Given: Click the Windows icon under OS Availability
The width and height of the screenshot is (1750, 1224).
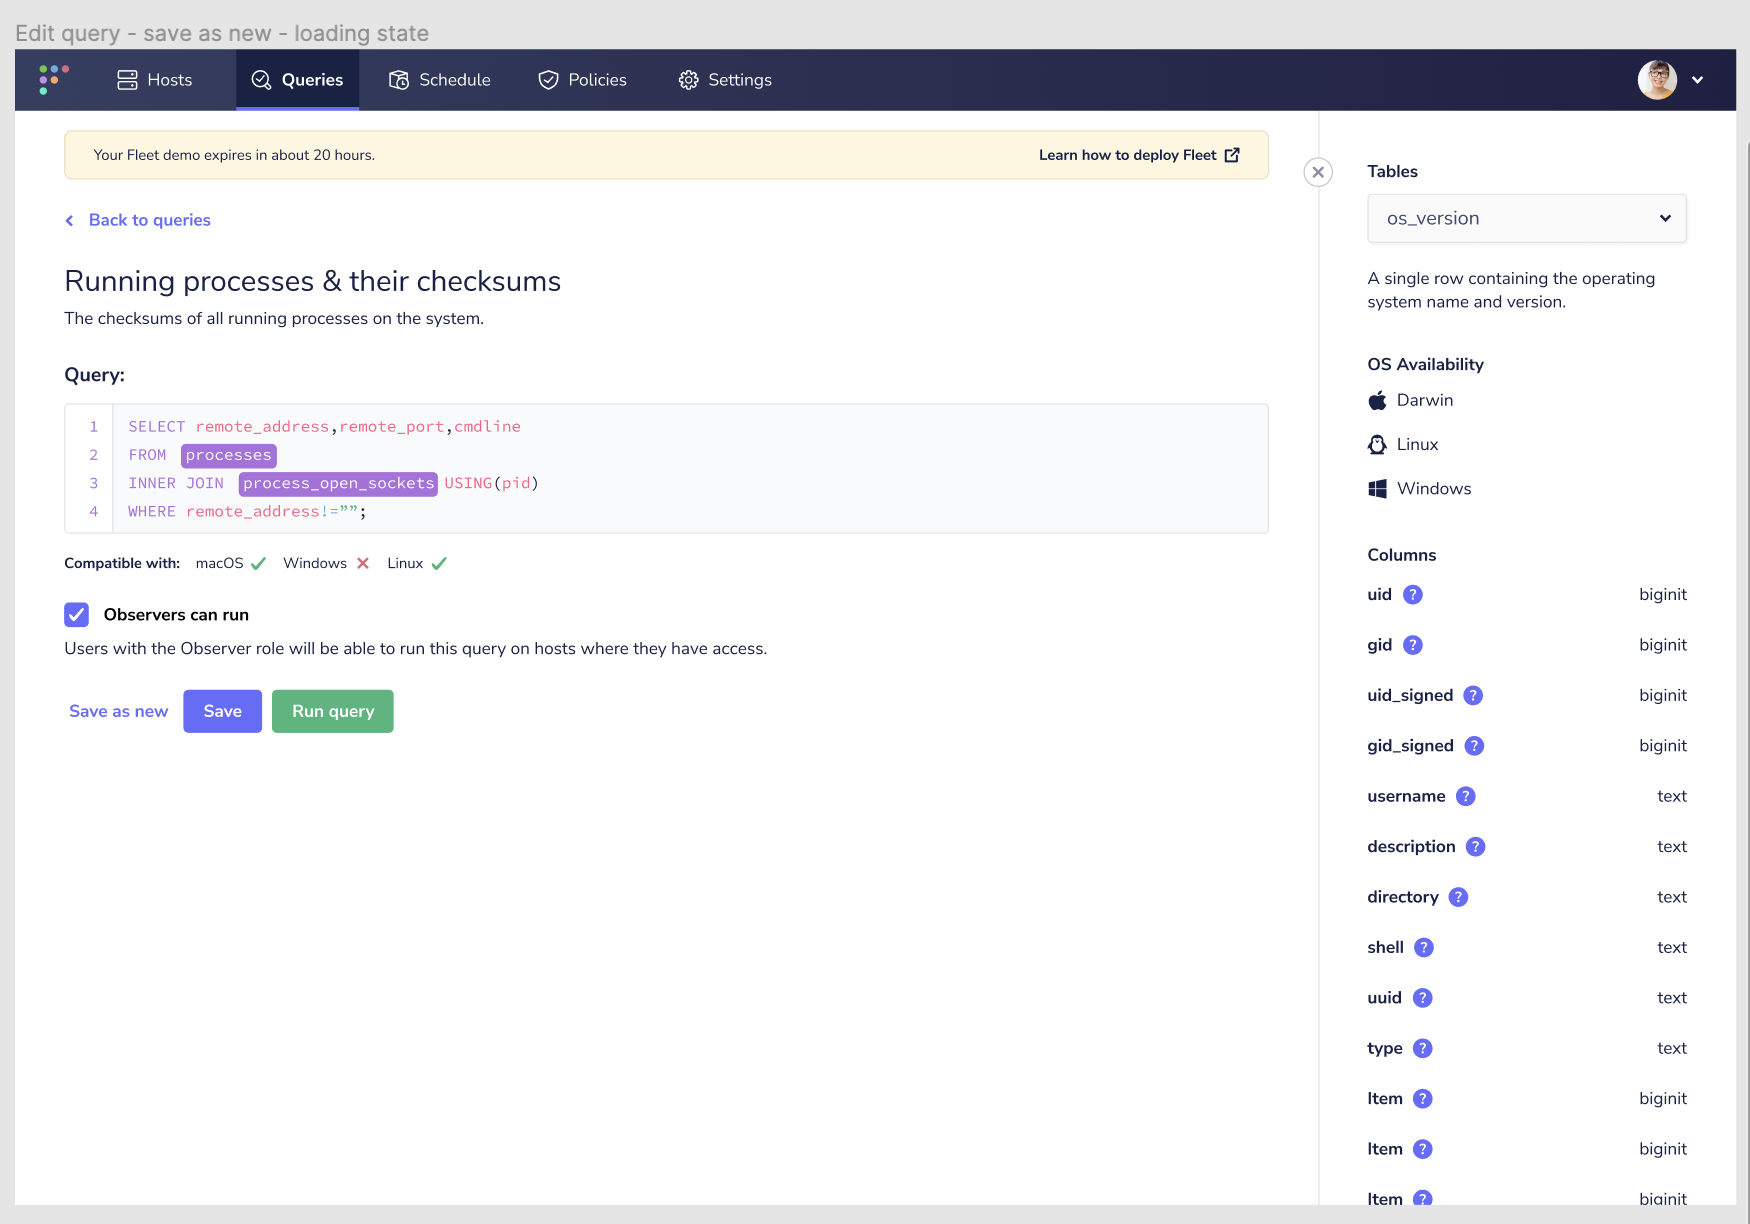Looking at the screenshot, I should click(1377, 489).
